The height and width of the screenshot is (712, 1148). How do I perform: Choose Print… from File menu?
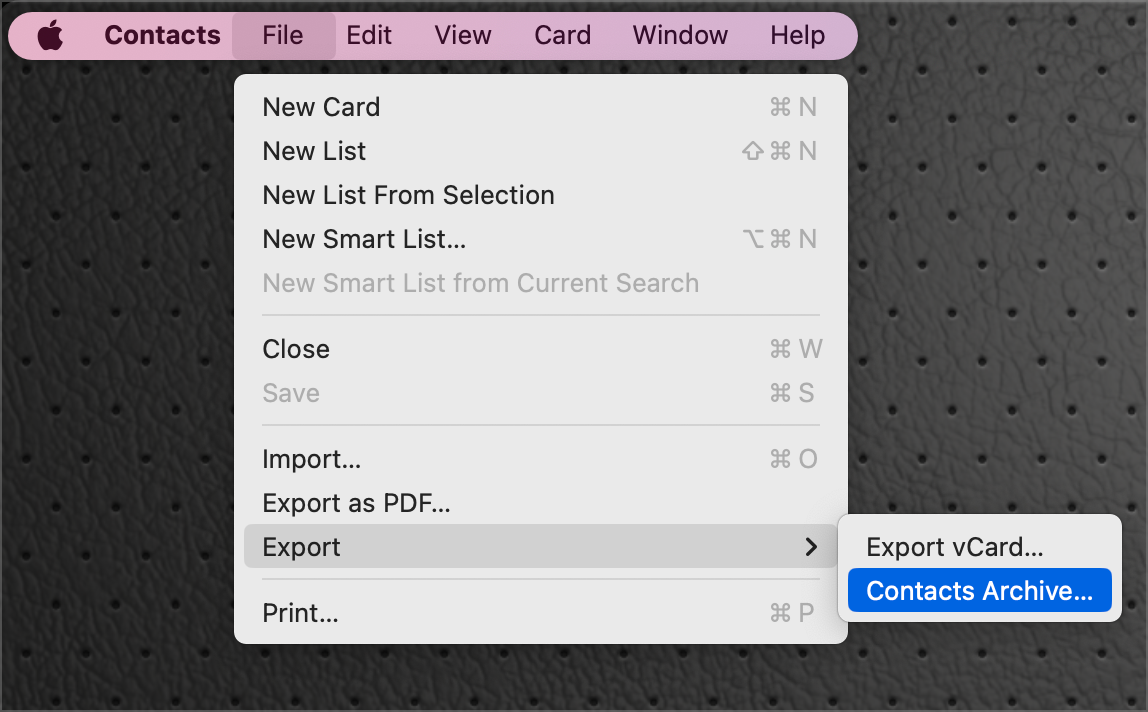point(300,613)
